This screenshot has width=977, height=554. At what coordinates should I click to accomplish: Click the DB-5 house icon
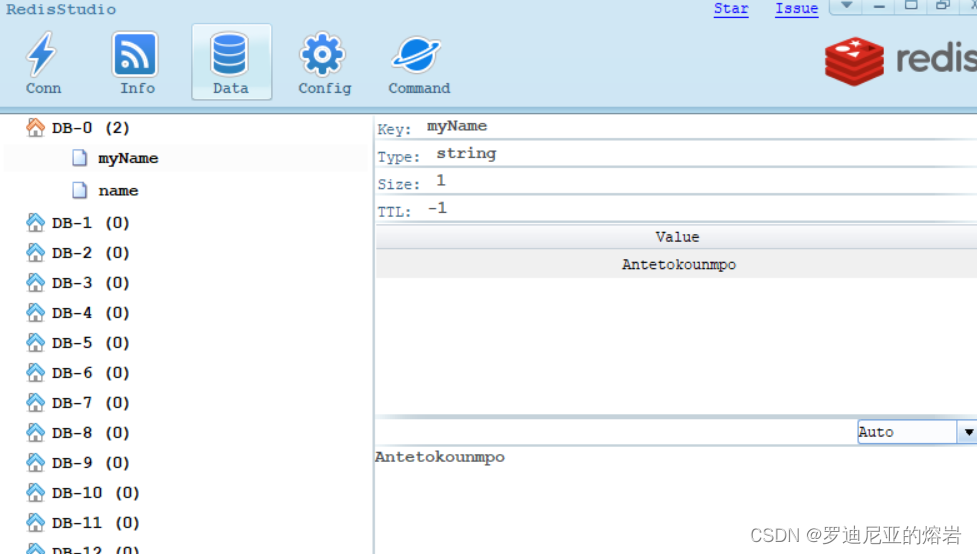[x=36, y=342]
